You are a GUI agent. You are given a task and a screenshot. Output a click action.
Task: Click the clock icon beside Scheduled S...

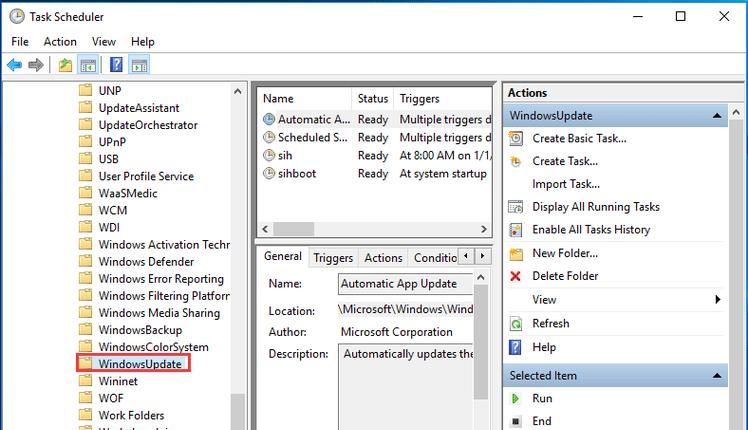269,137
